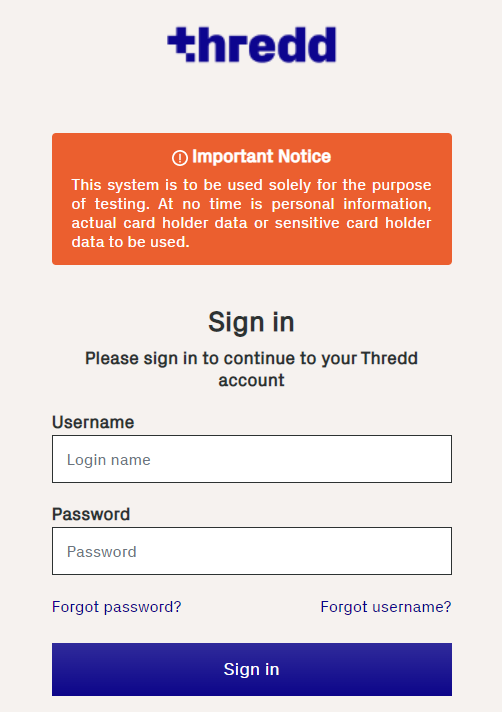Click the notice line mentioning 'personal information'
The width and height of the screenshot is (502, 712).
tap(251, 204)
